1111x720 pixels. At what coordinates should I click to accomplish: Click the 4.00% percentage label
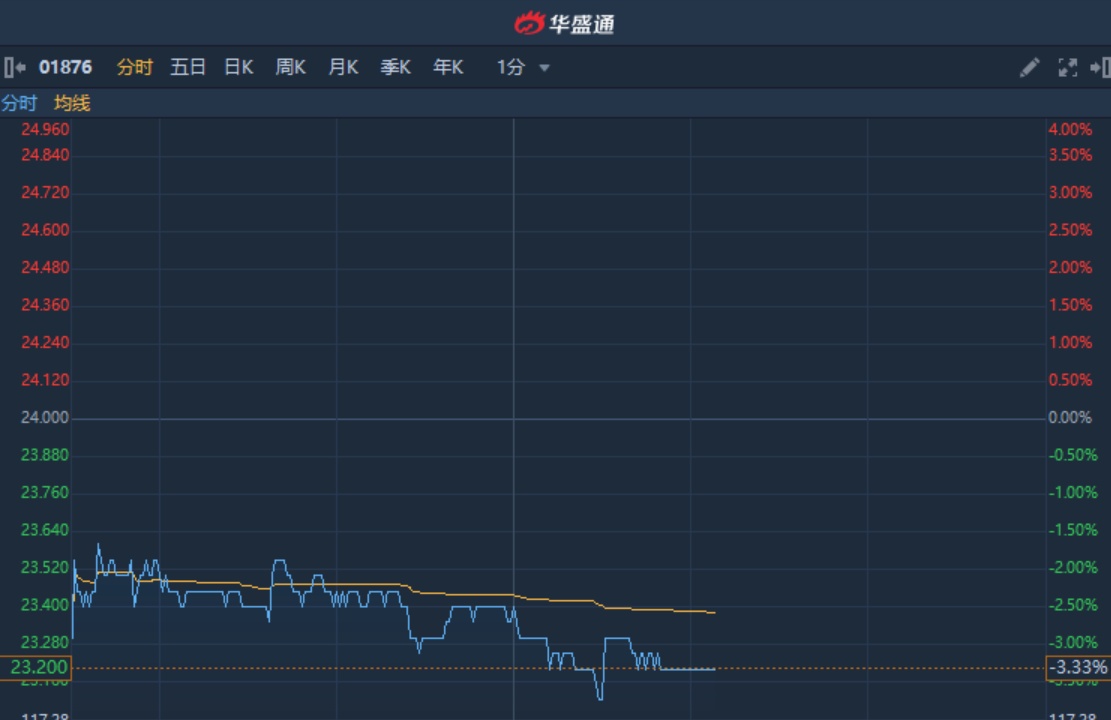(1070, 130)
